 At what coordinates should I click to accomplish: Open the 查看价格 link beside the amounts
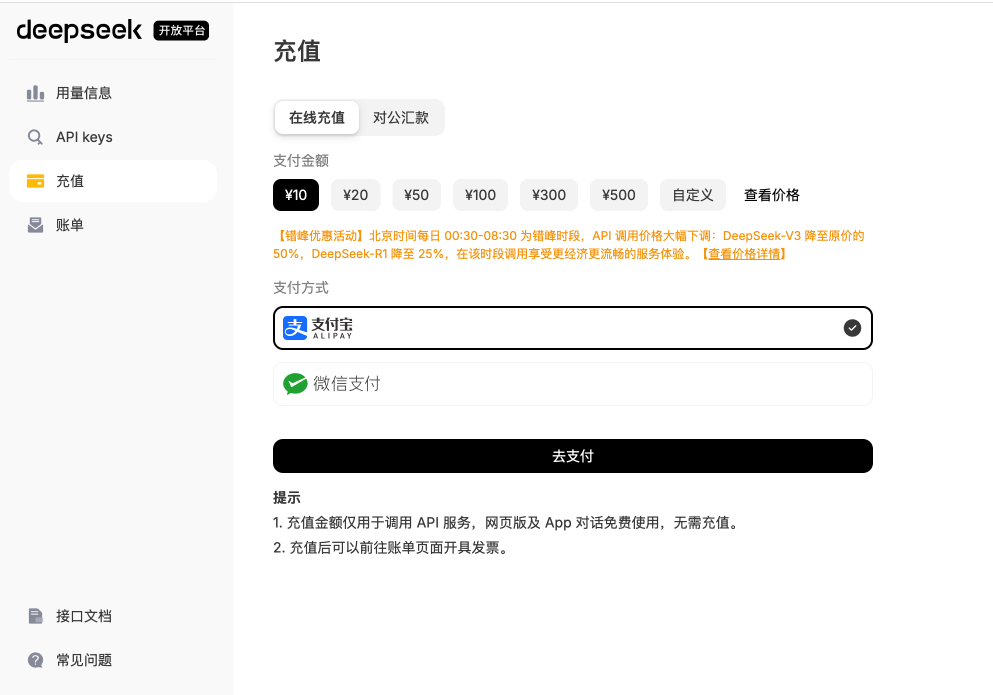pos(771,195)
